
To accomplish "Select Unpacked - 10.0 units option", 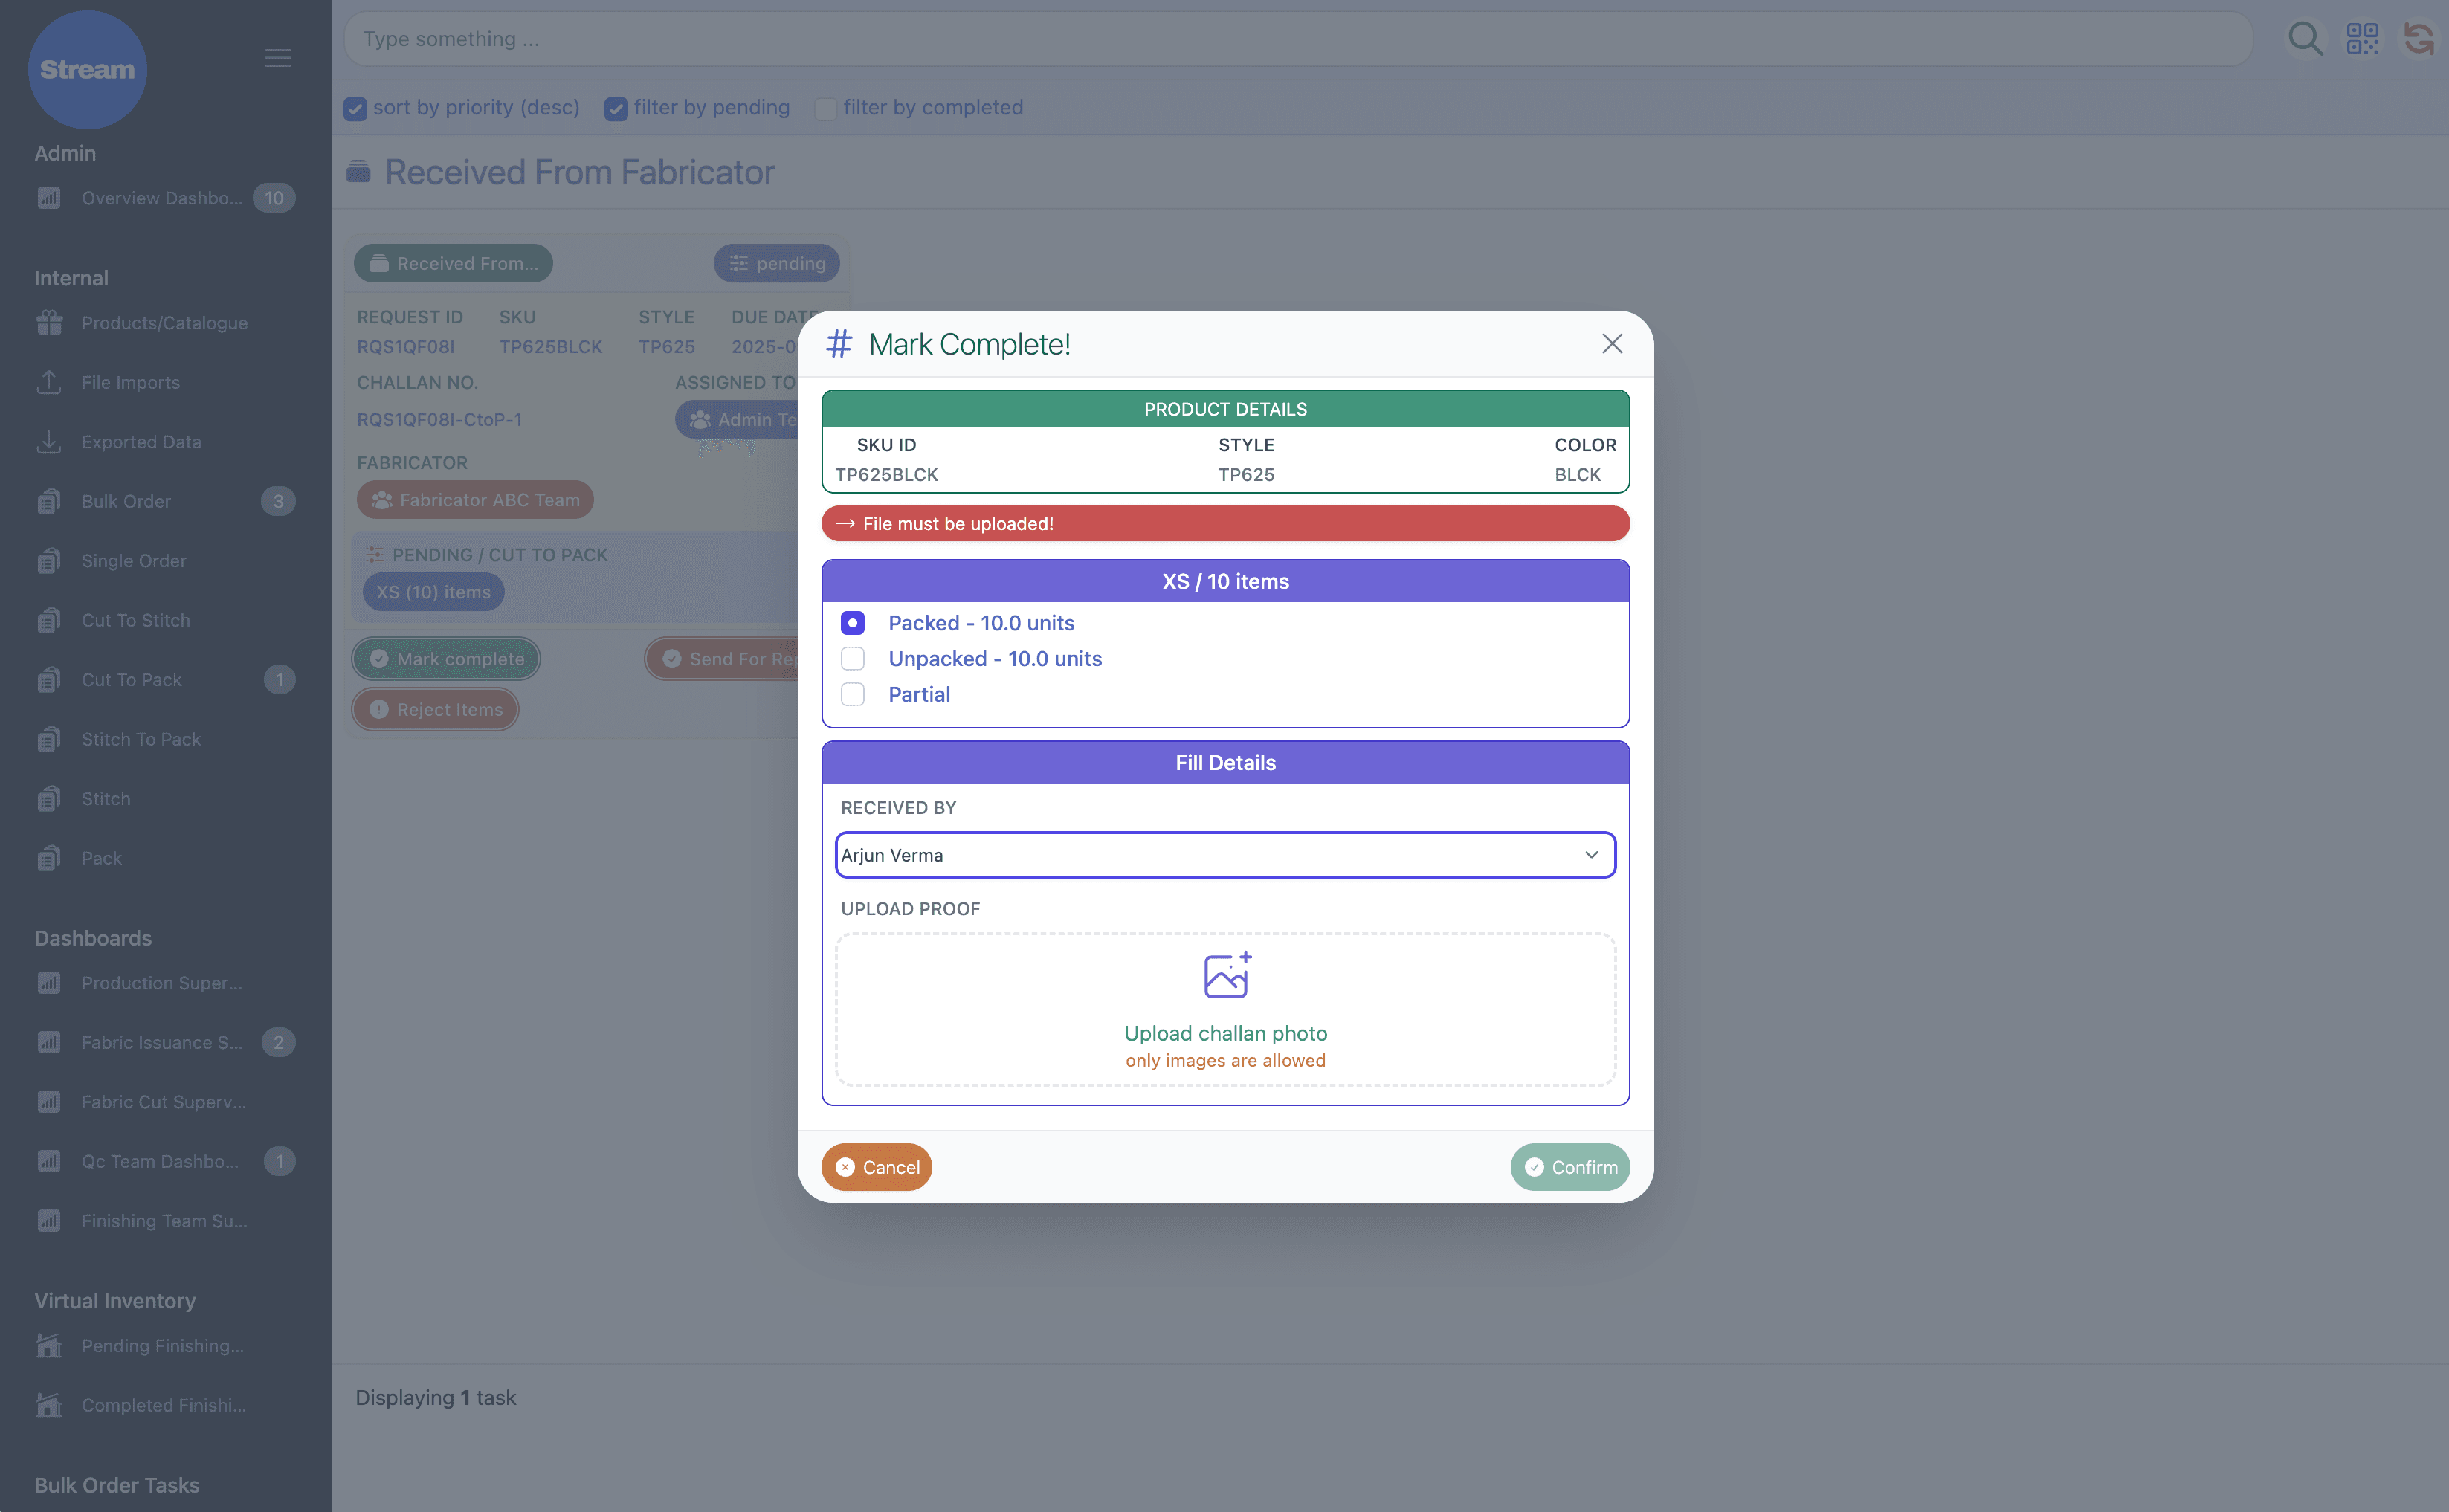I will click(x=852, y=659).
